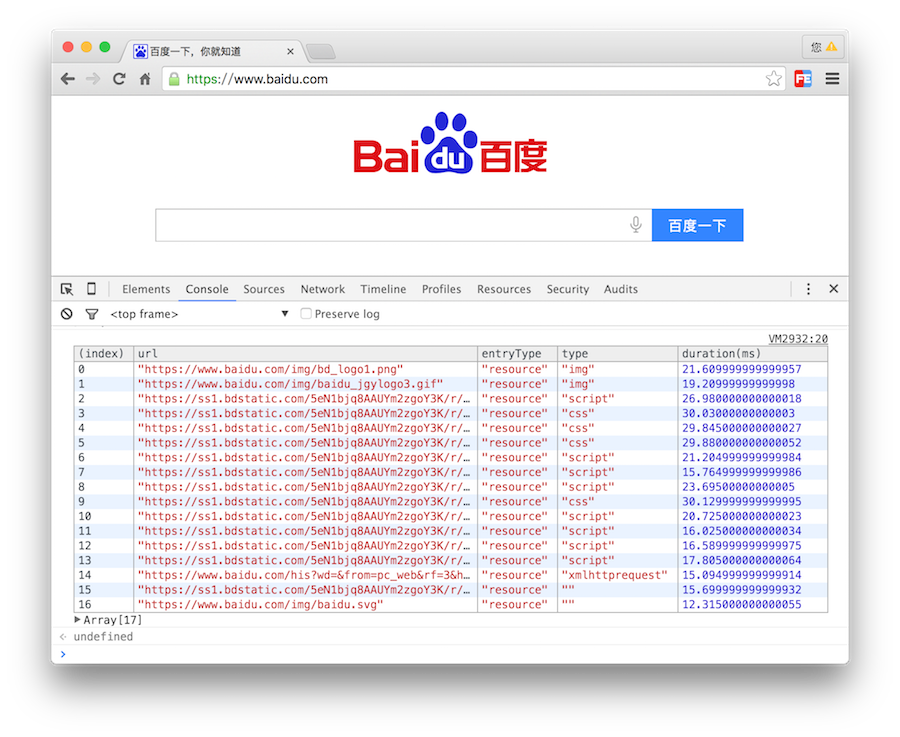Click the 百度一下 search button
This screenshot has width=900, height=737.
click(x=697, y=225)
